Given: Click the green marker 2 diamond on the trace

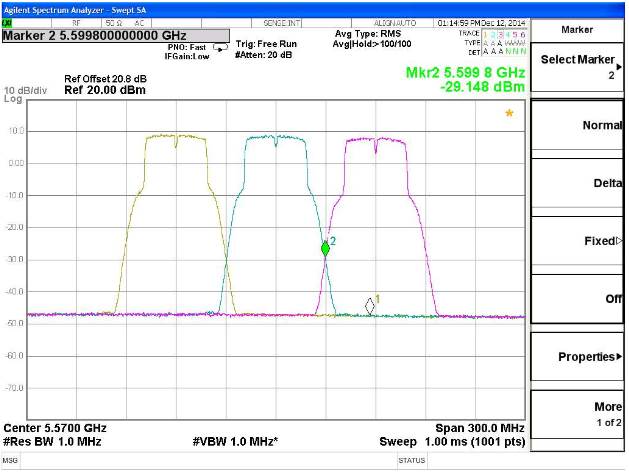Looking at the screenshot, I should click(x=325, y=248).
